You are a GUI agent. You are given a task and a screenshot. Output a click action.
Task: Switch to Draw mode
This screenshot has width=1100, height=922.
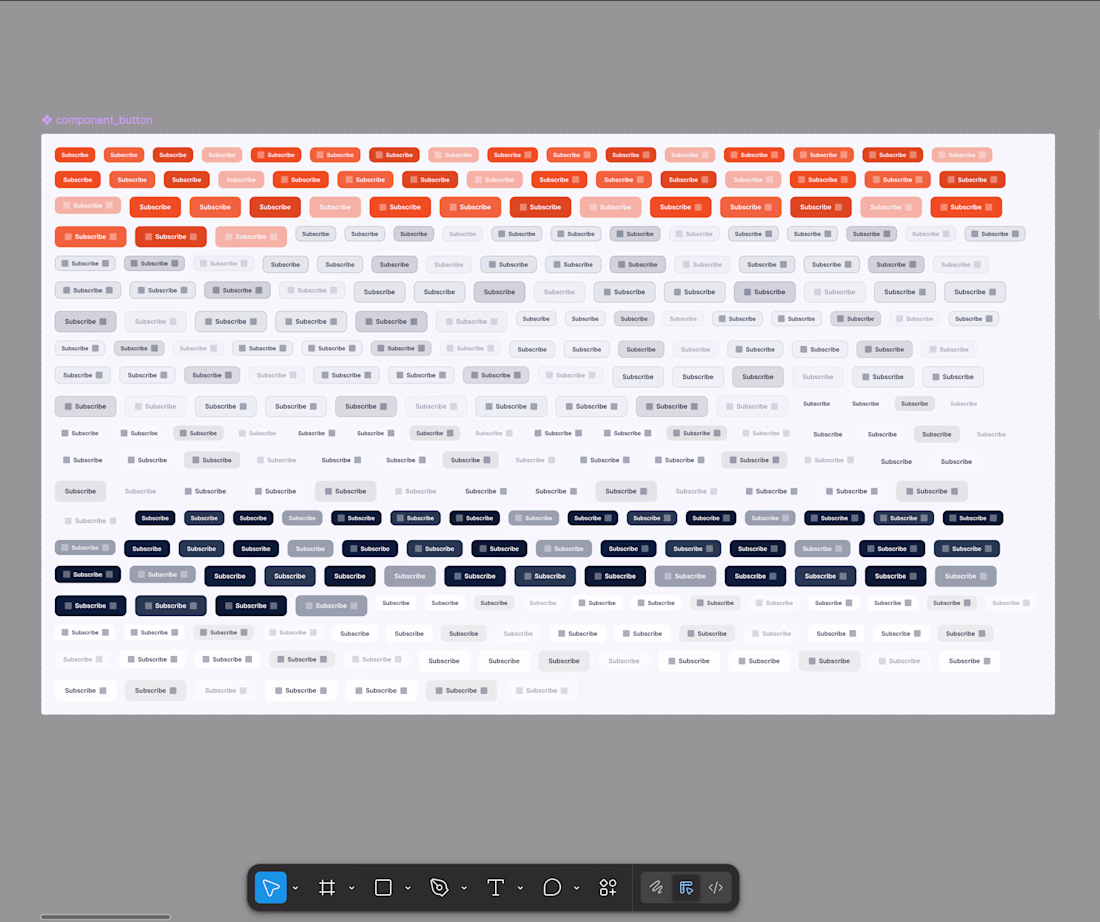click(656, 888)
